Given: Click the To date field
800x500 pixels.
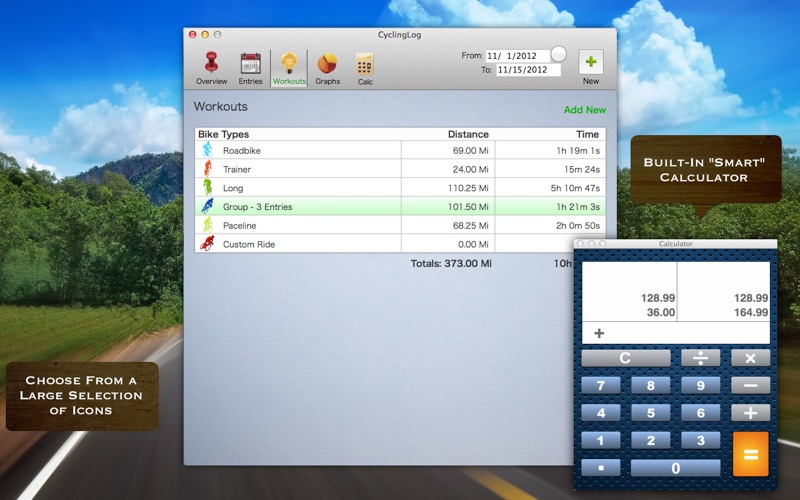Looking at the screenshot, I should tap(527, 70).
